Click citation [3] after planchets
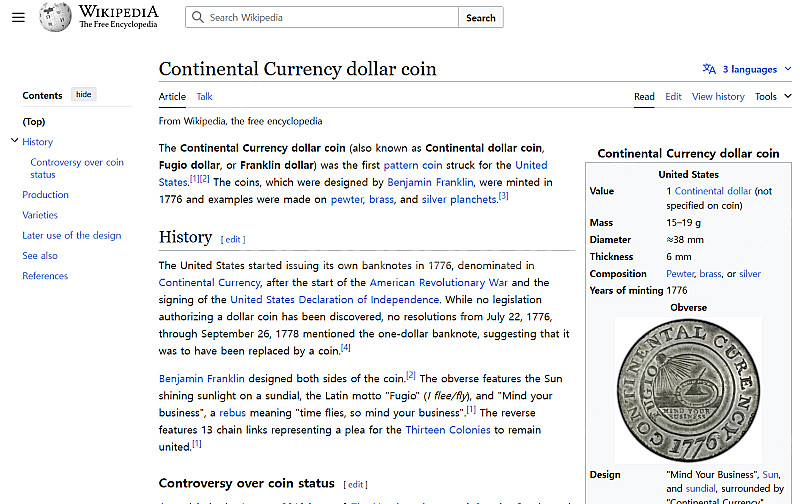Screen dimensions: 800x504 pos(503,196)
